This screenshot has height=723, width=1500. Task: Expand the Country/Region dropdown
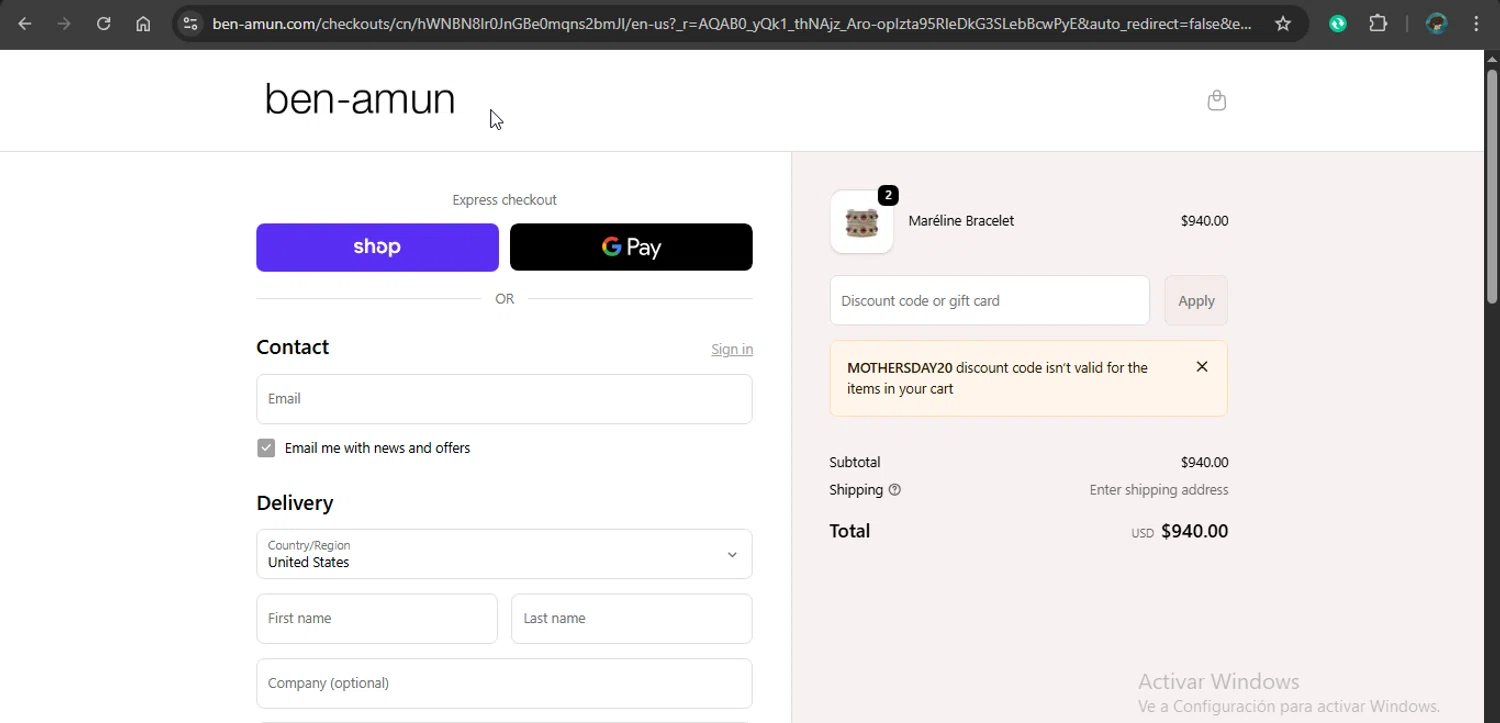point(504,554)
